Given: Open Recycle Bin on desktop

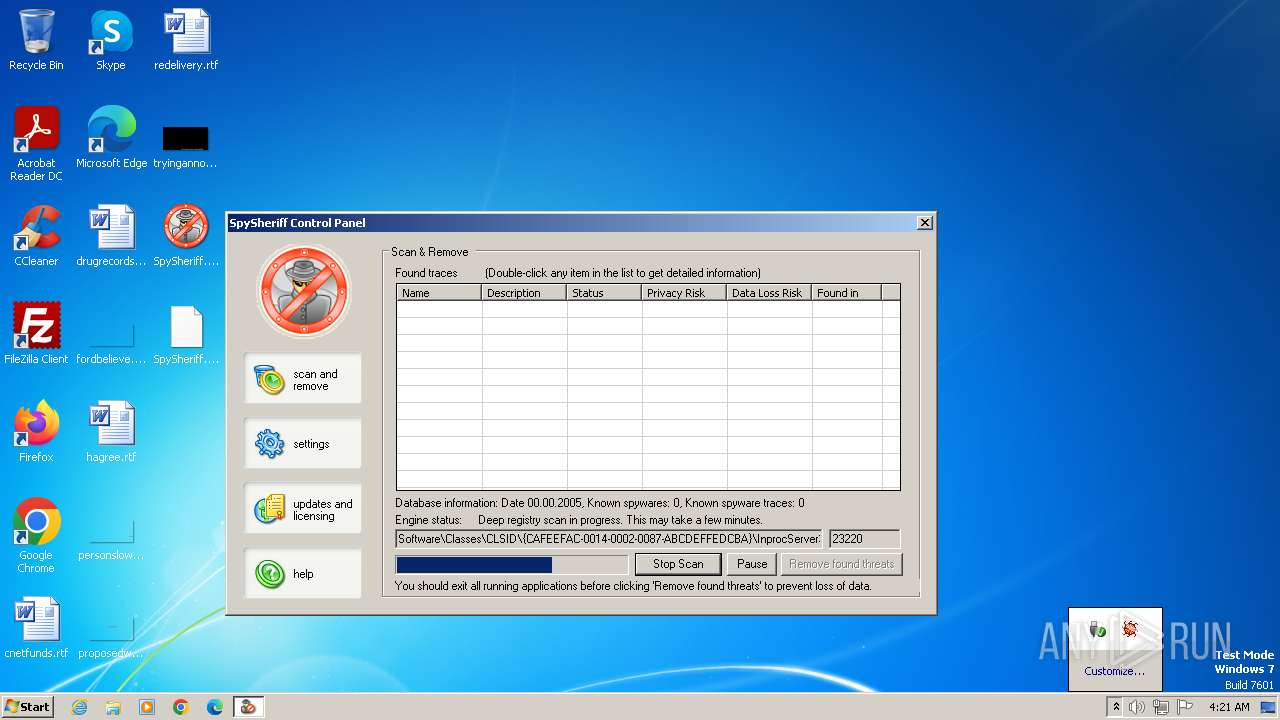Looking at the screenshot, I should click(36, 40).
